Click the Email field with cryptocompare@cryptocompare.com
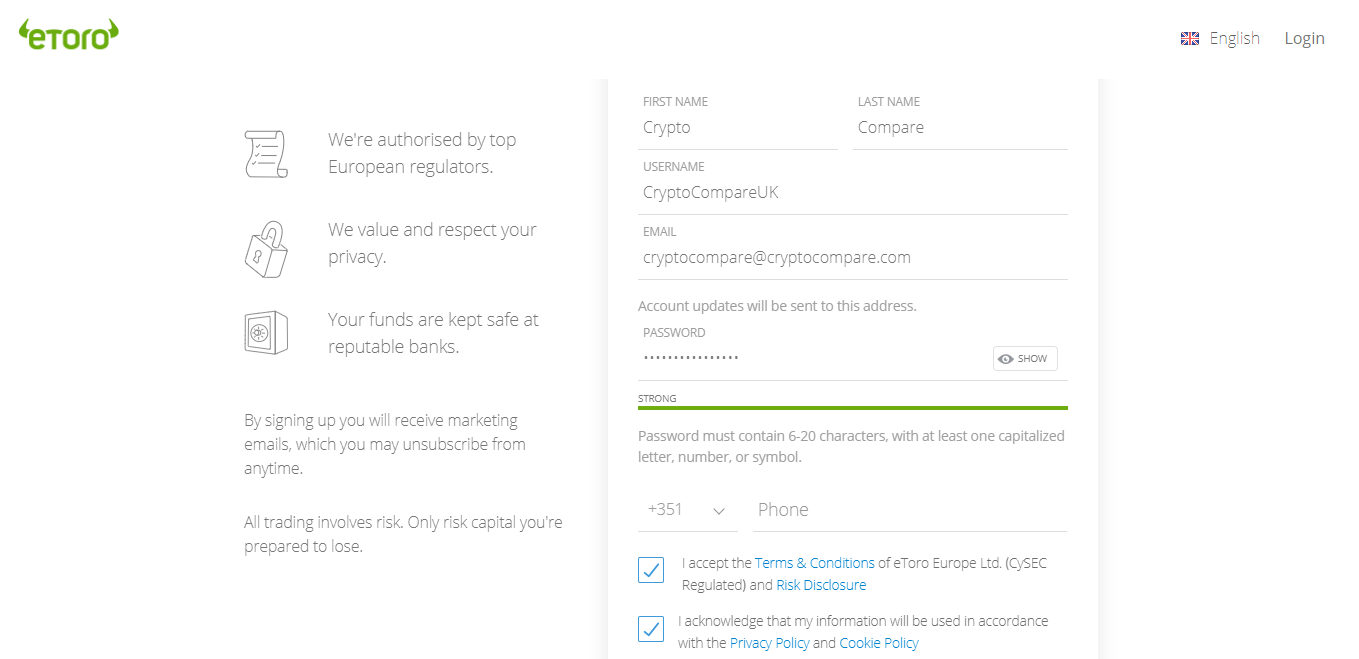The width and height of the screenshot is (1359, 659). [x=853, y=251]
